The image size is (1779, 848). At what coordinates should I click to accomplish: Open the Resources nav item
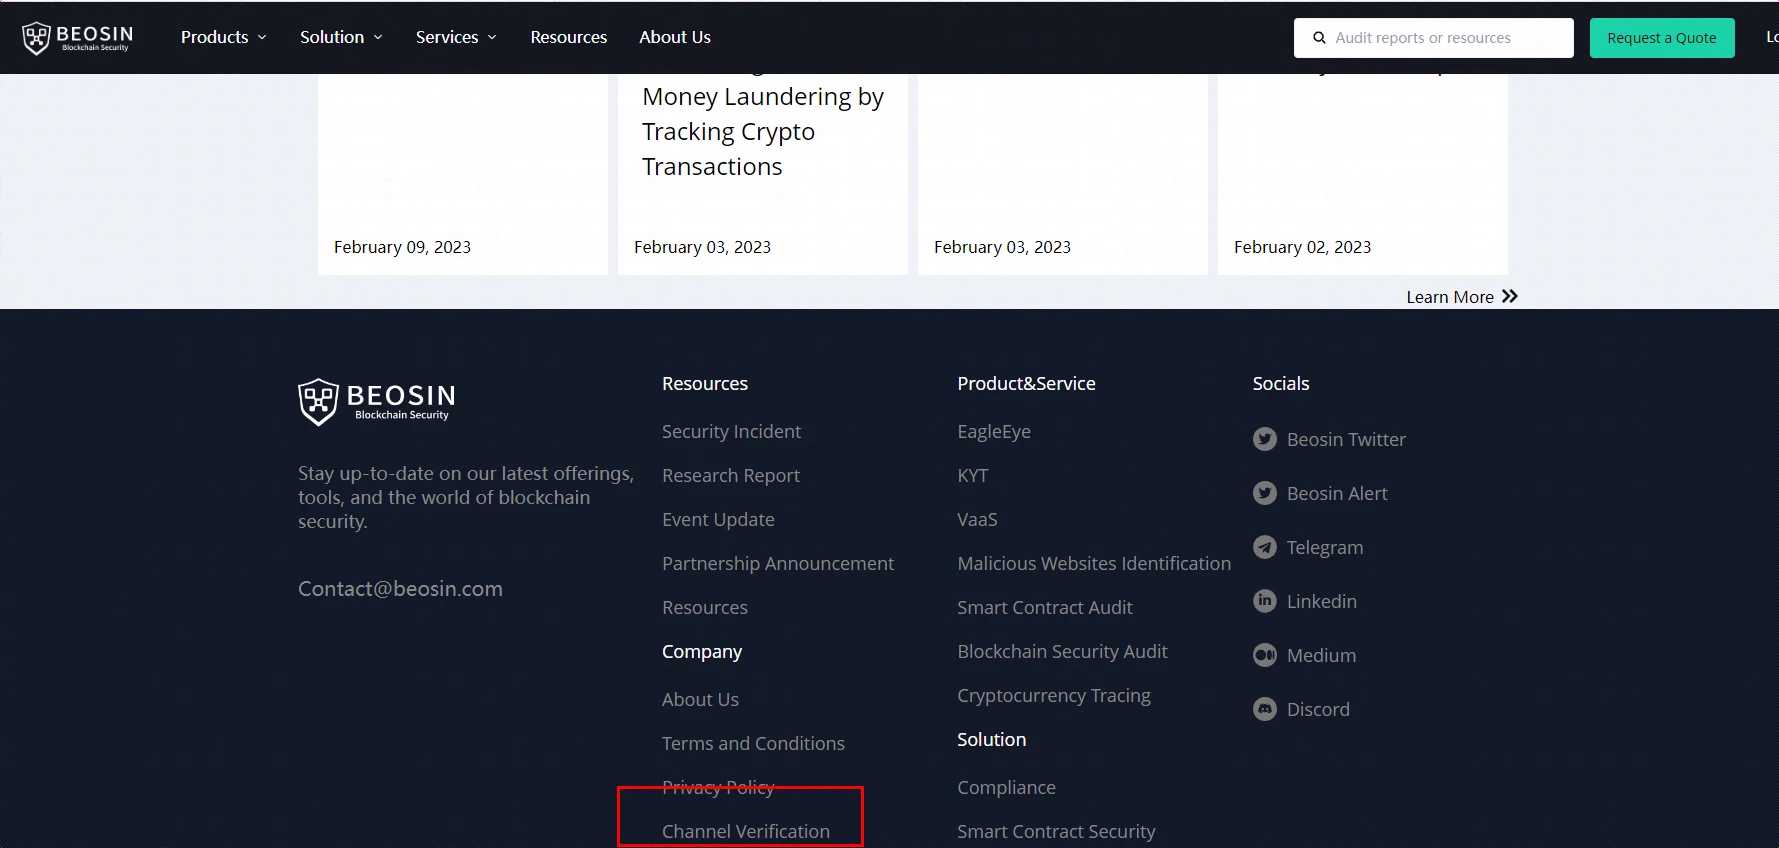568,37
